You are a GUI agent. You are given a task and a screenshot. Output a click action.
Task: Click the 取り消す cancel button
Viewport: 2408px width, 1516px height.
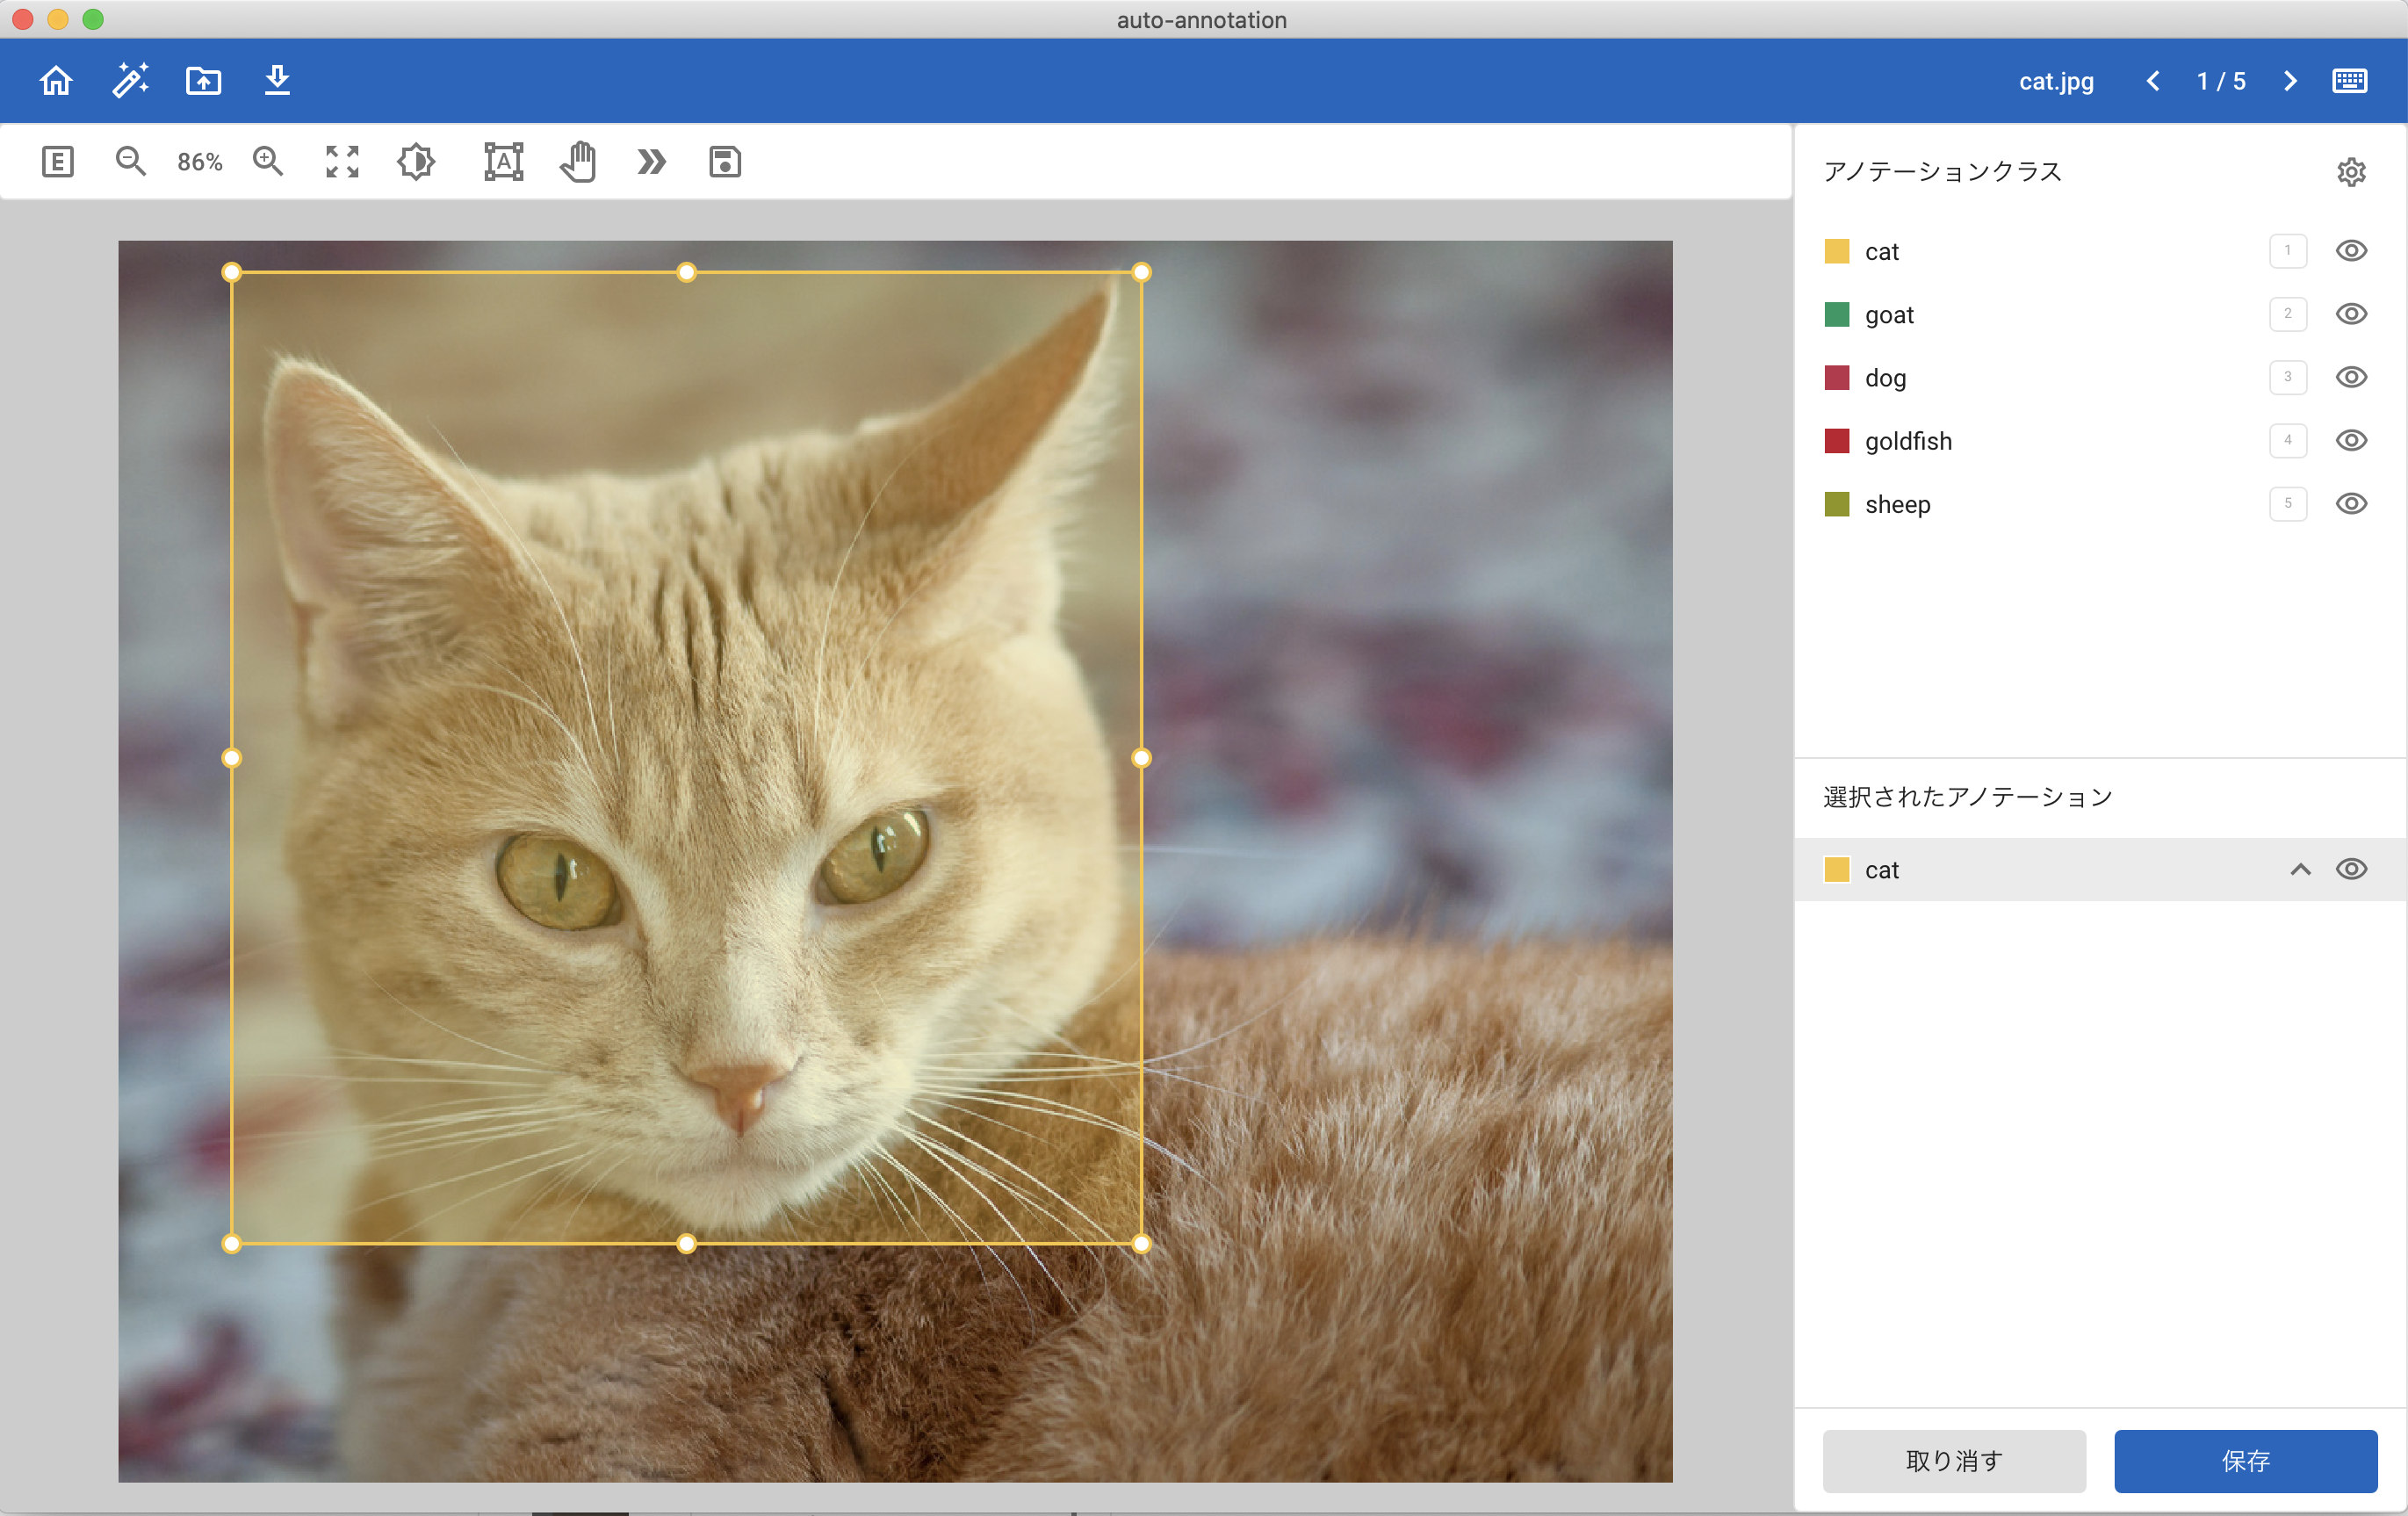click(x=1953, y=1460)
